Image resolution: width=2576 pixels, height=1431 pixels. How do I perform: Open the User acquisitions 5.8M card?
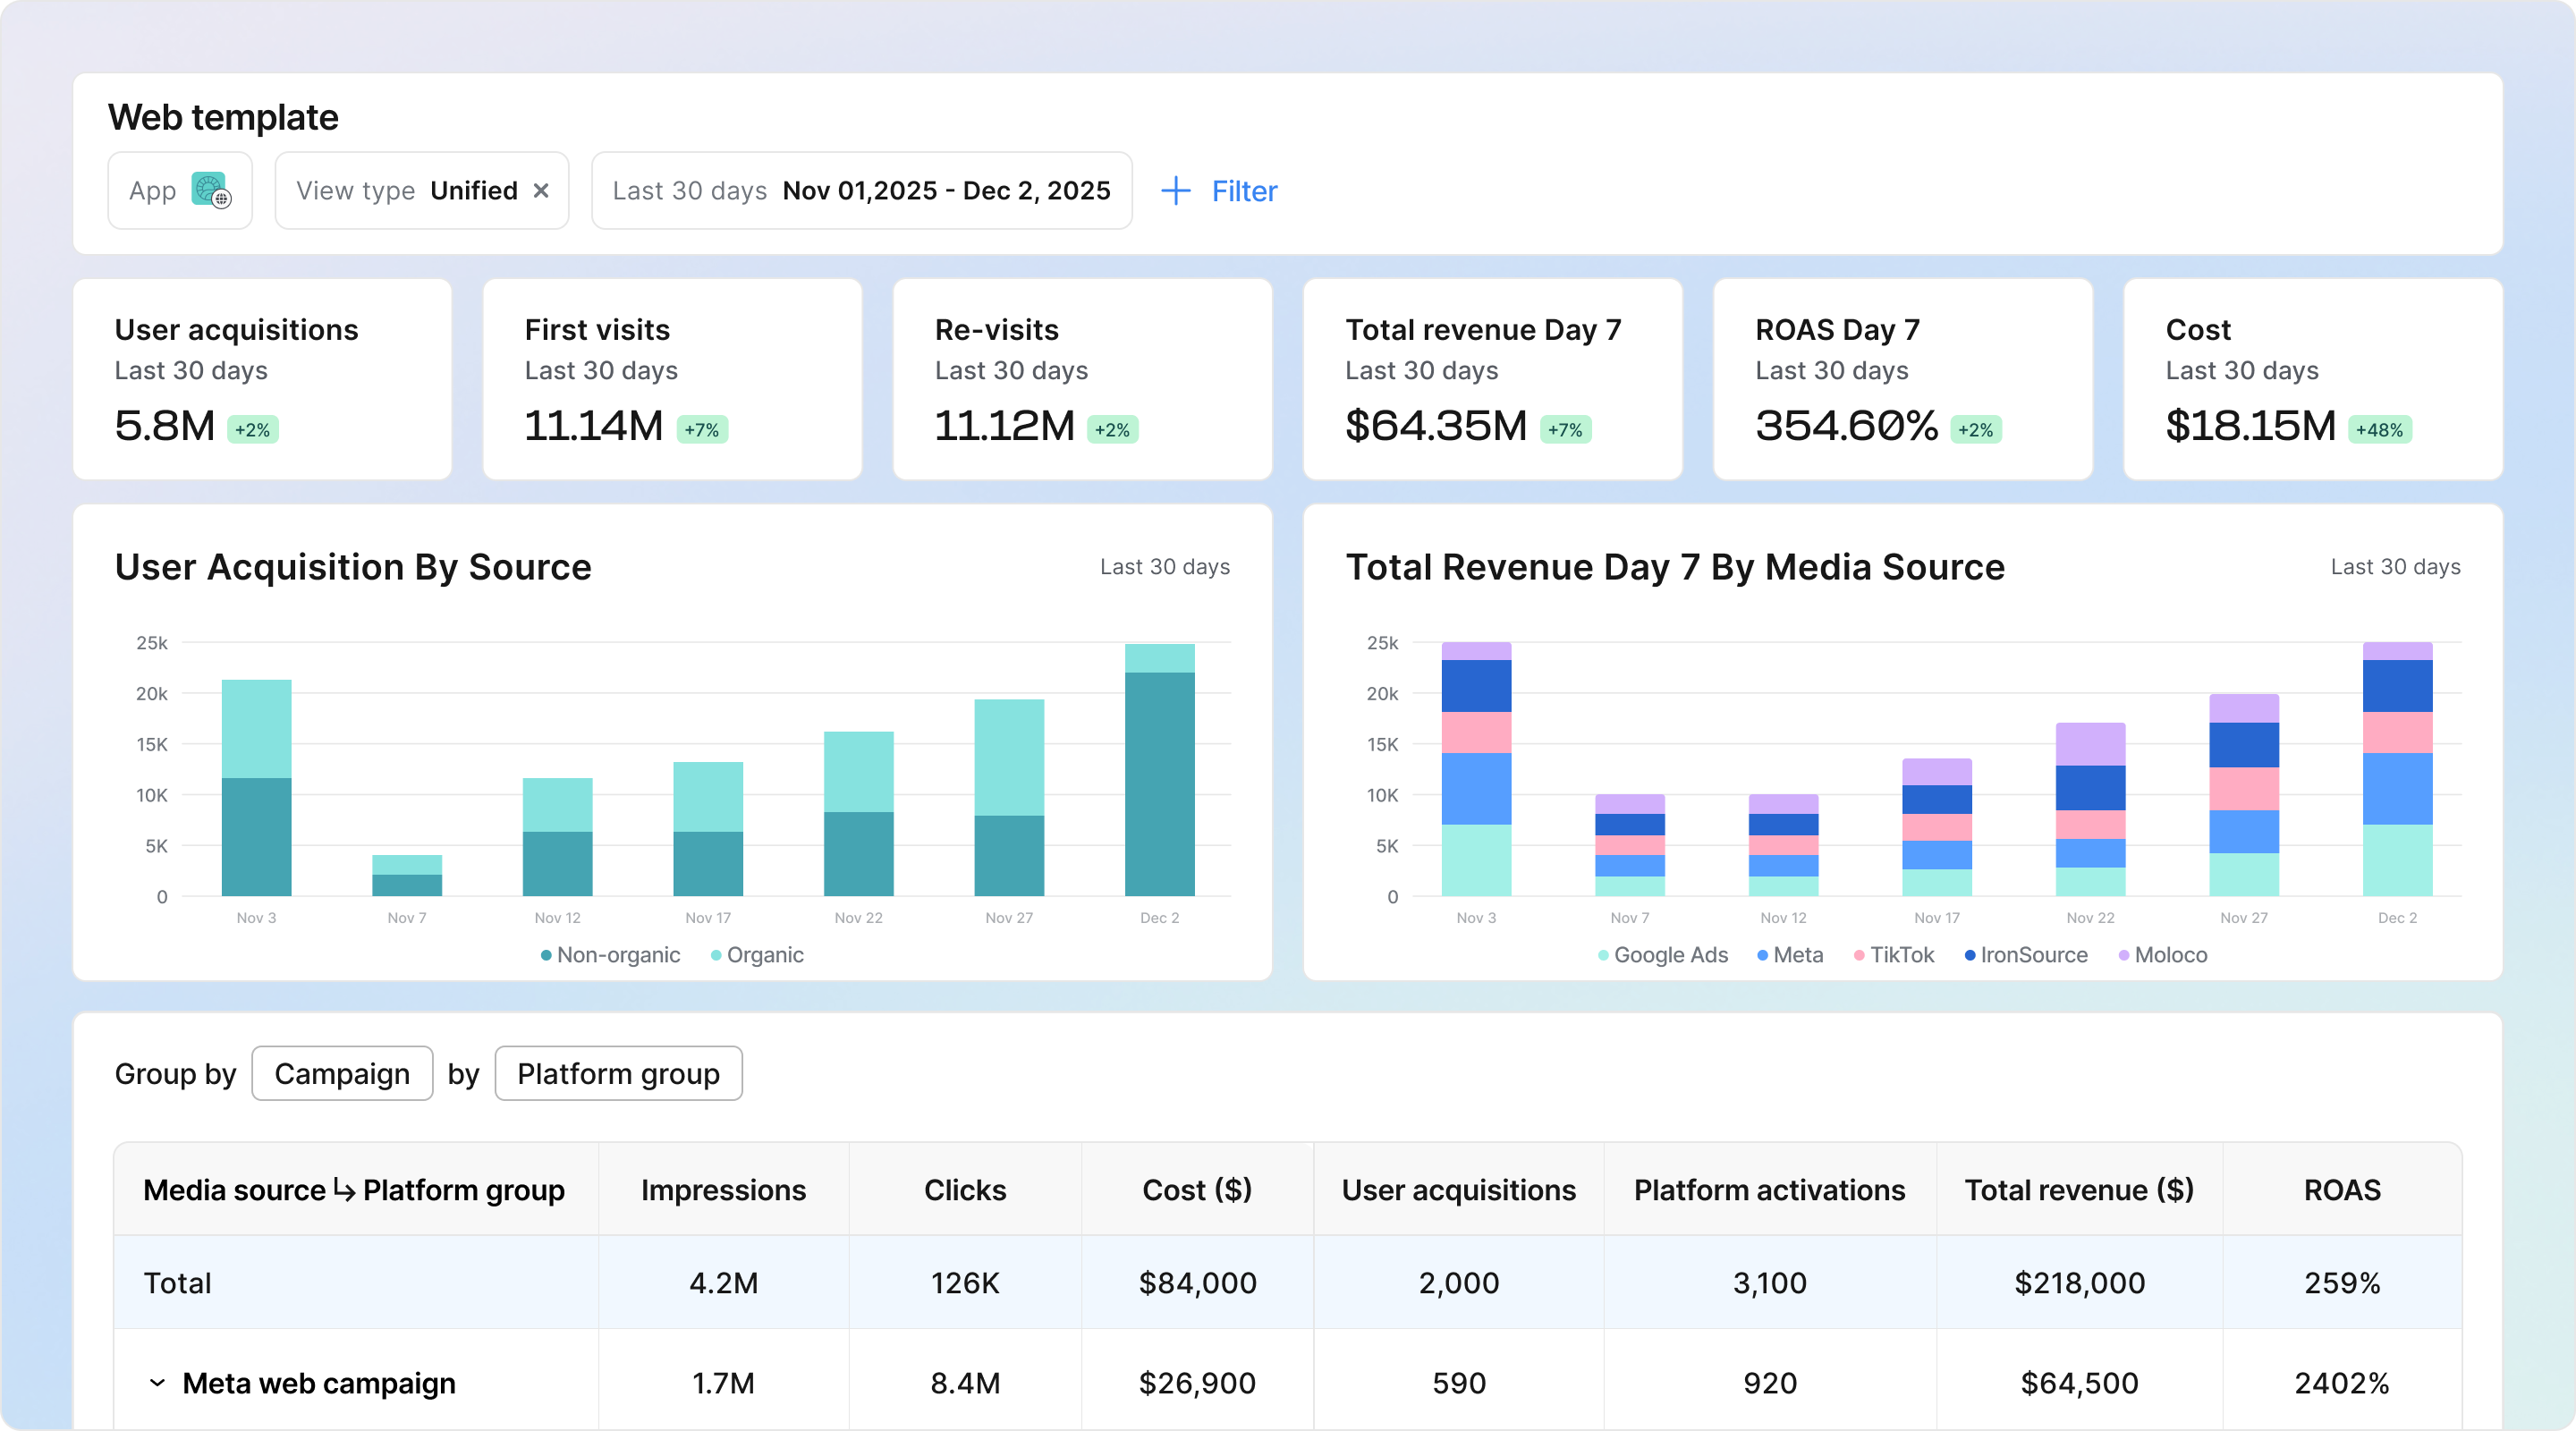pos(262,380)
